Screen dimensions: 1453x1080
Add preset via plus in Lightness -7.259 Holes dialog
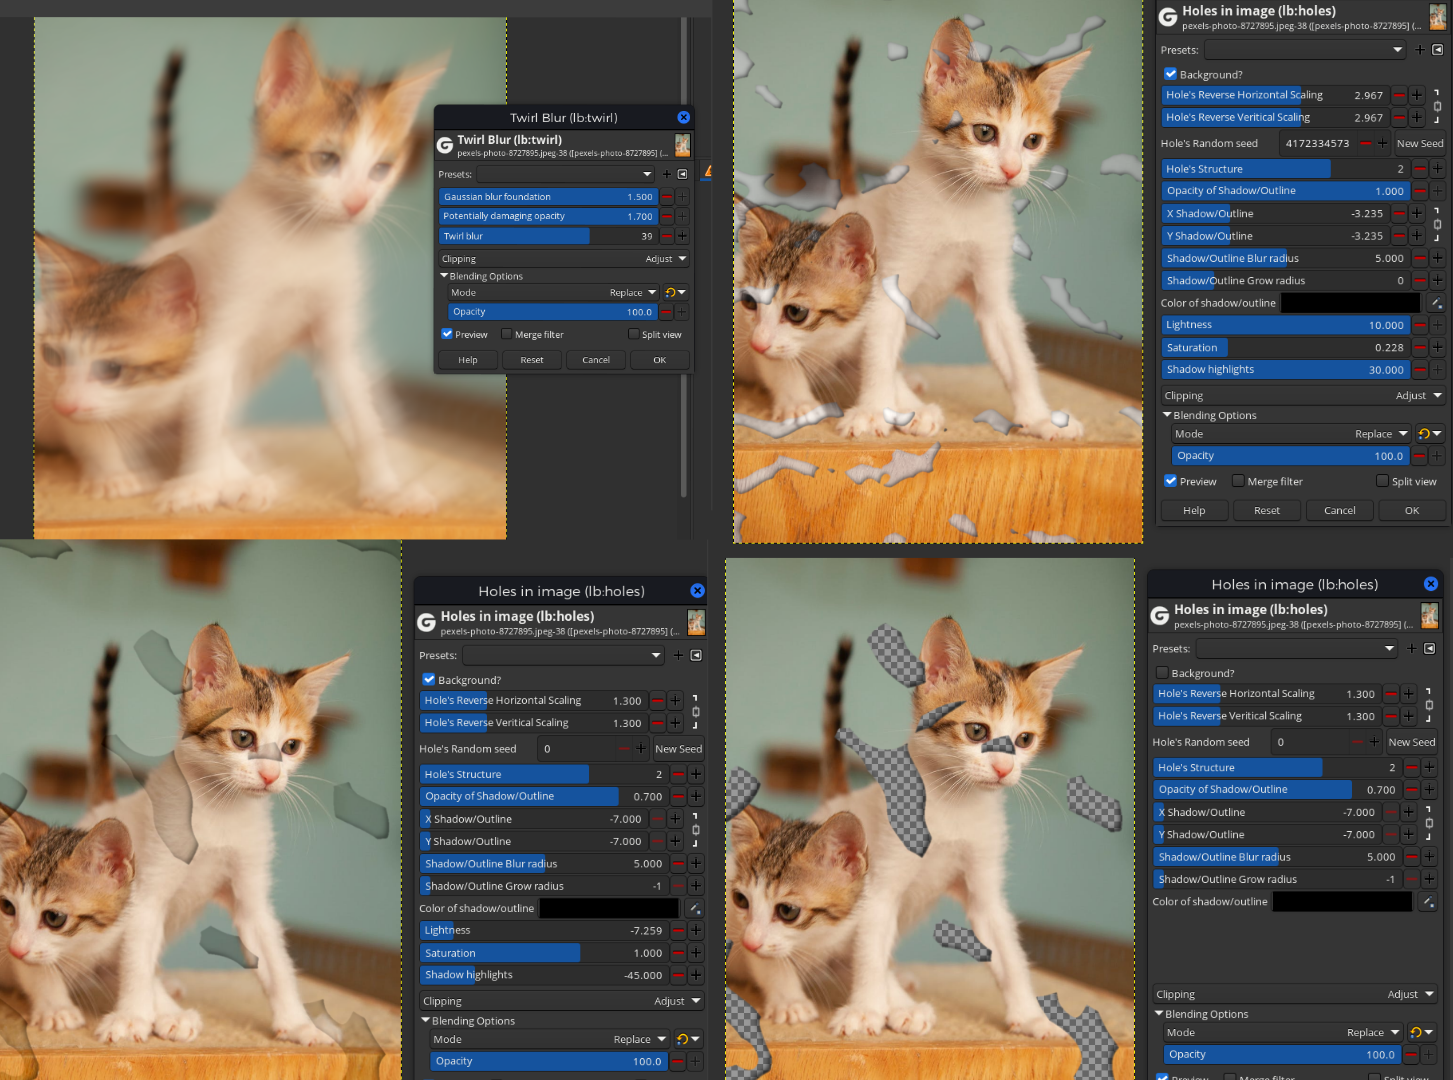678,656
